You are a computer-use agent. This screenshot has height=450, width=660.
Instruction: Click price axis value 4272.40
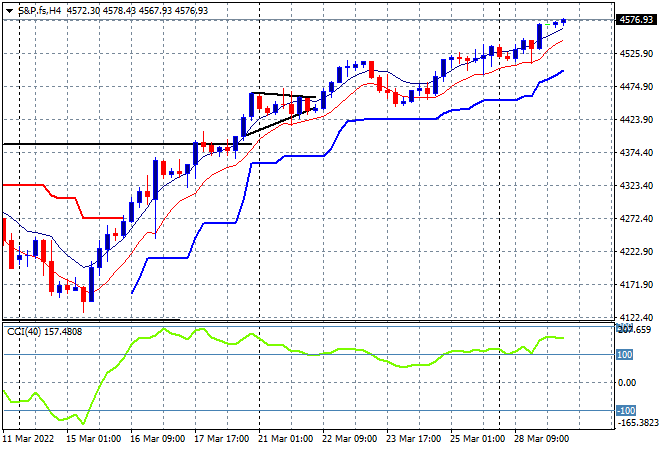pyautogui.click(x=636, y=218)
